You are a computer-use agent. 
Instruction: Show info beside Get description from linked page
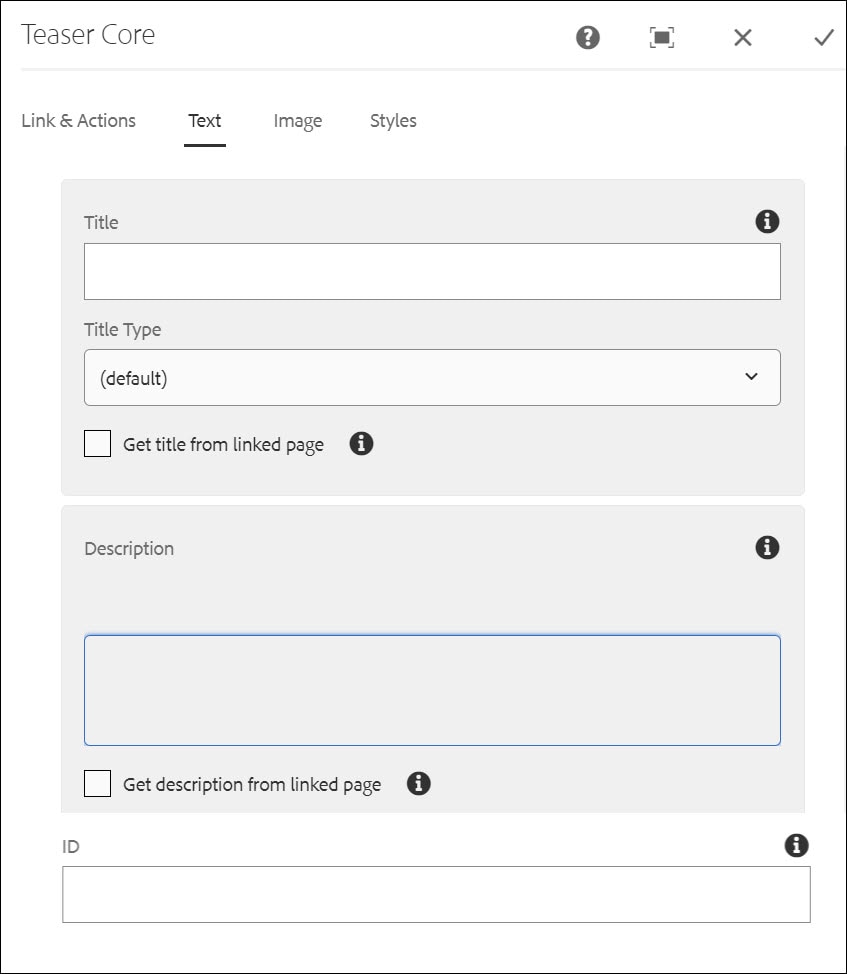[x=419, y=783]
